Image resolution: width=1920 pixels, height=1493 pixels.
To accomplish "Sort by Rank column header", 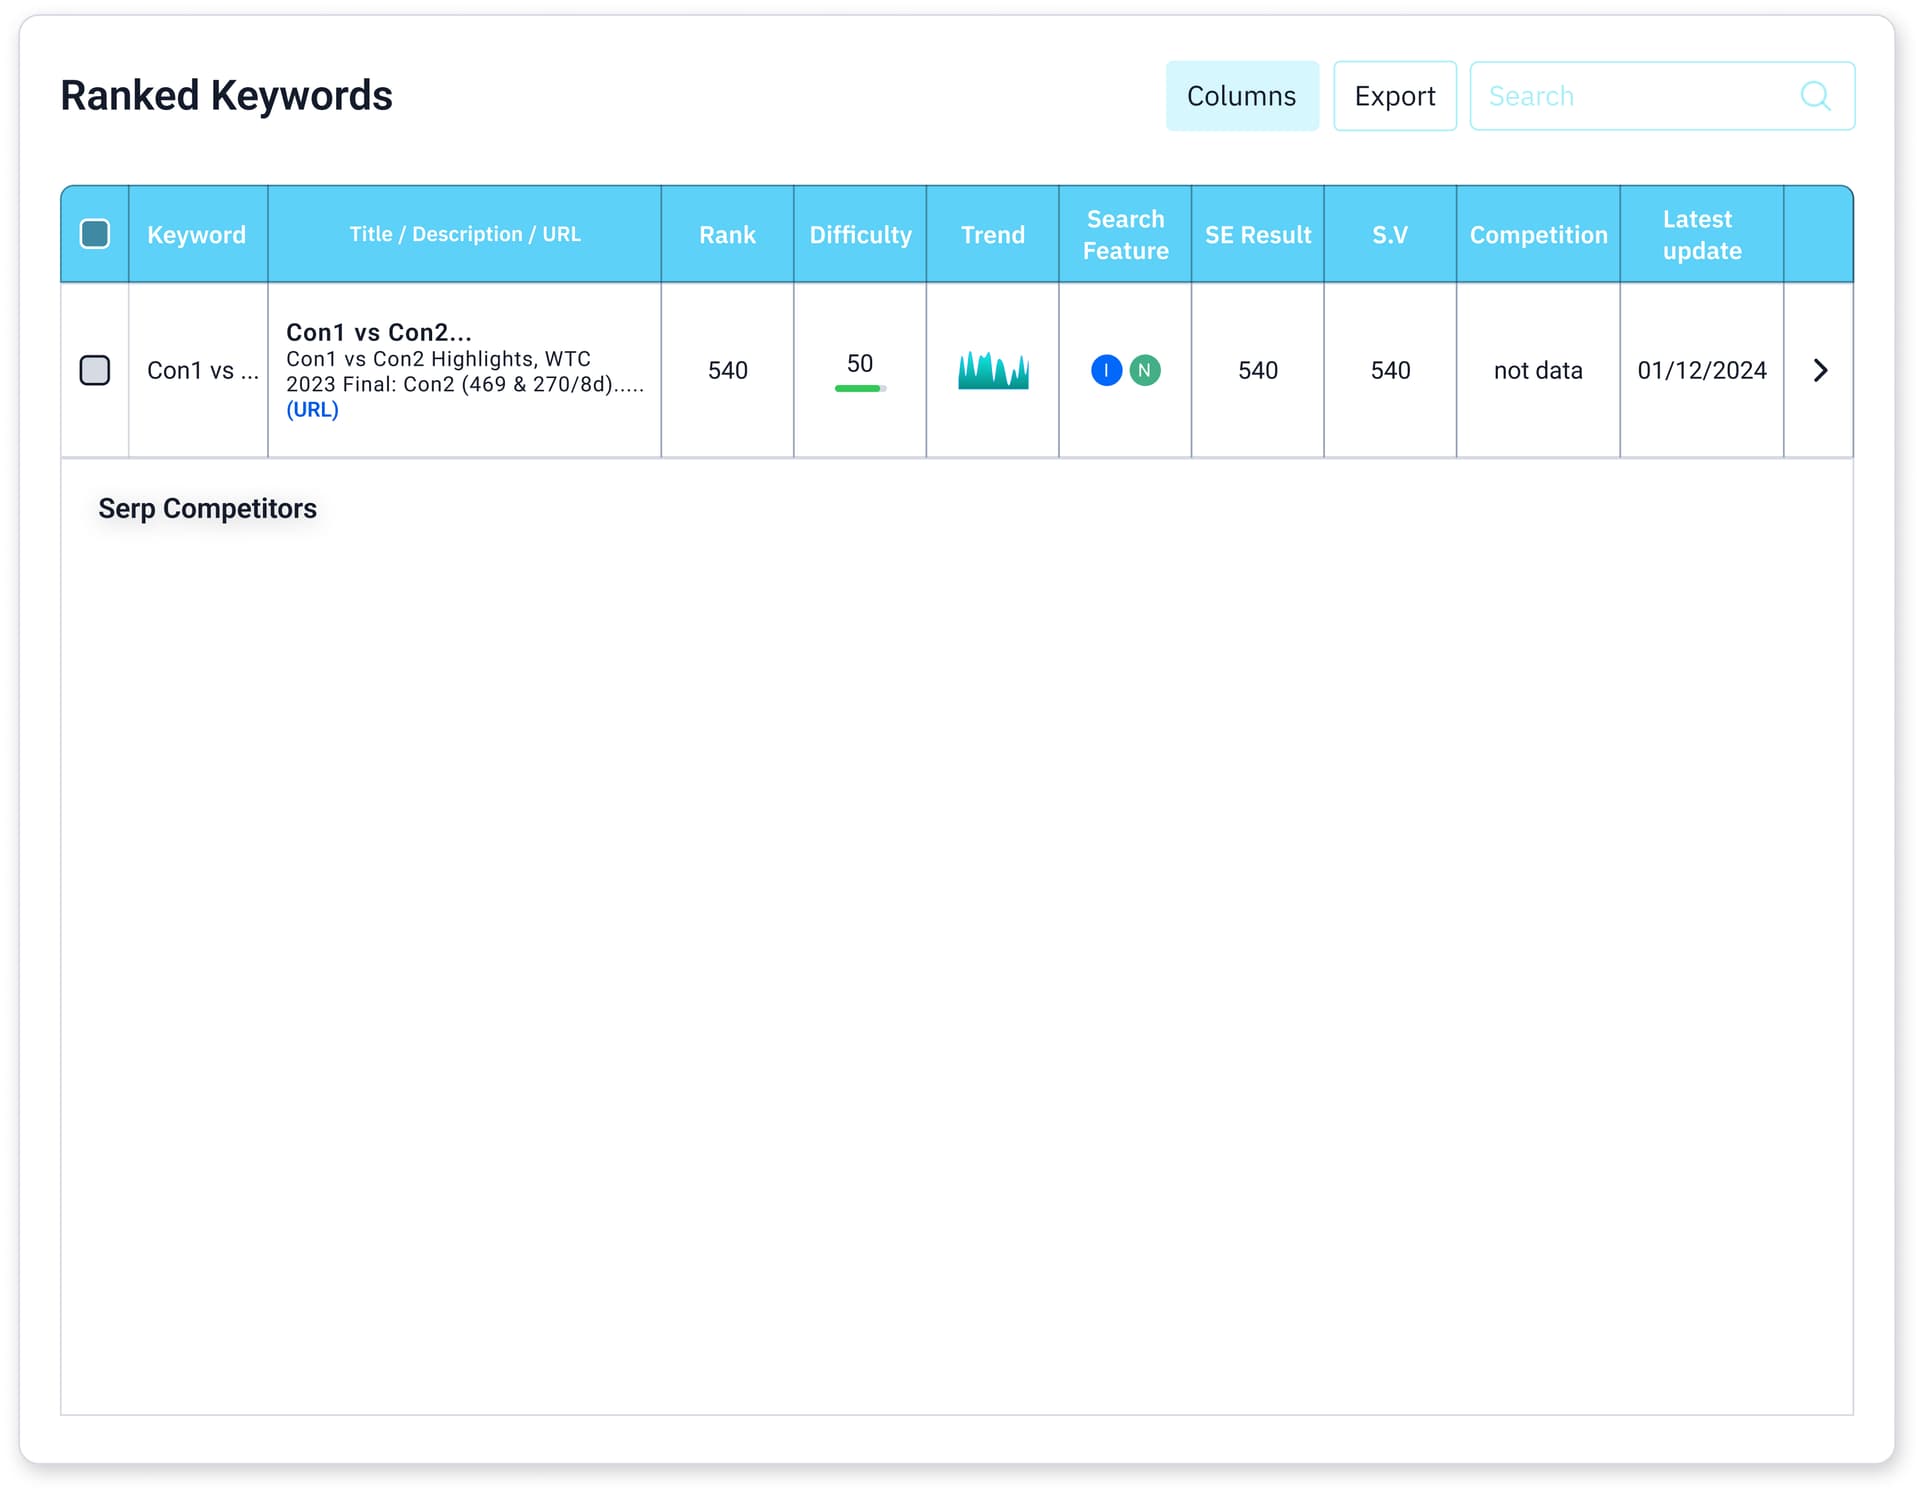I will pos(727,234).
